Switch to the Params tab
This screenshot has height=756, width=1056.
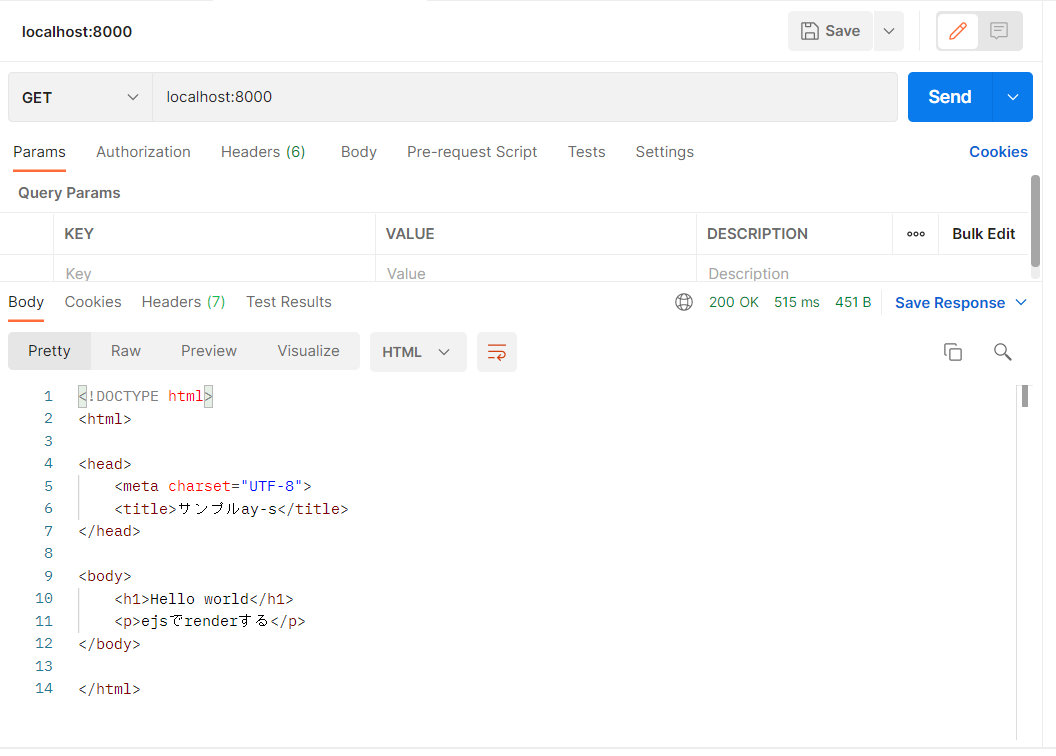tap(39, 152)
